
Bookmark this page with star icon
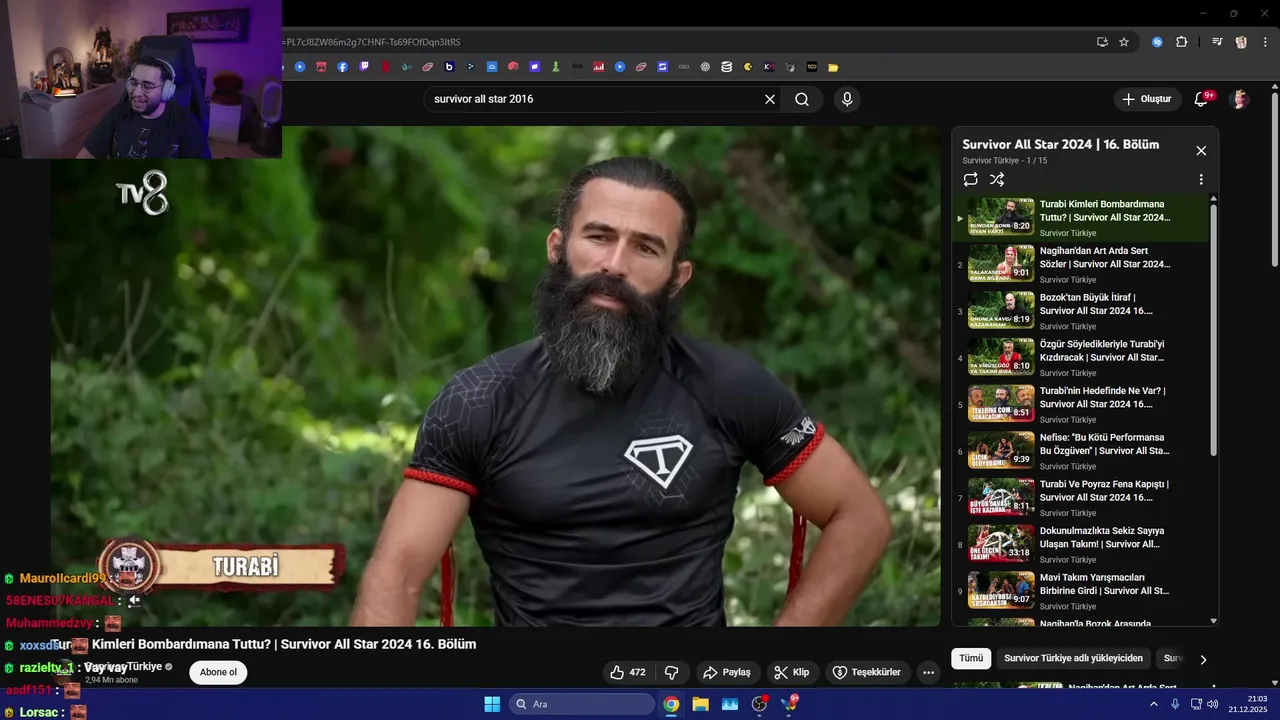pos(1124,42)
